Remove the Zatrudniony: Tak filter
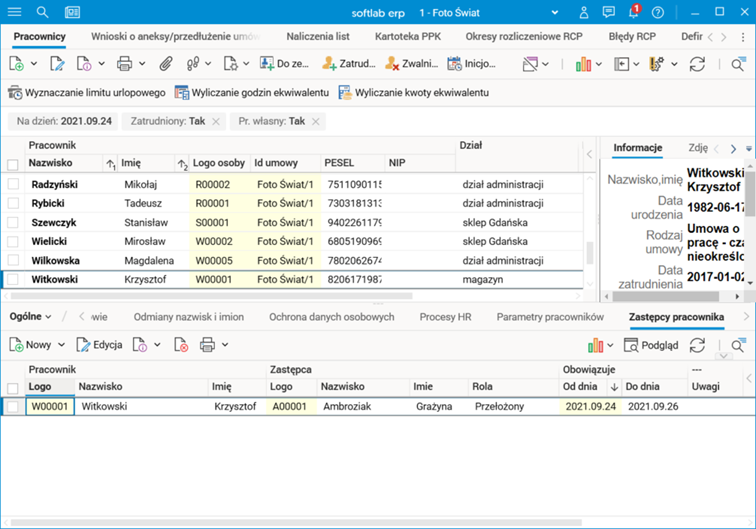756x529 pixels. tap(217, 121)
